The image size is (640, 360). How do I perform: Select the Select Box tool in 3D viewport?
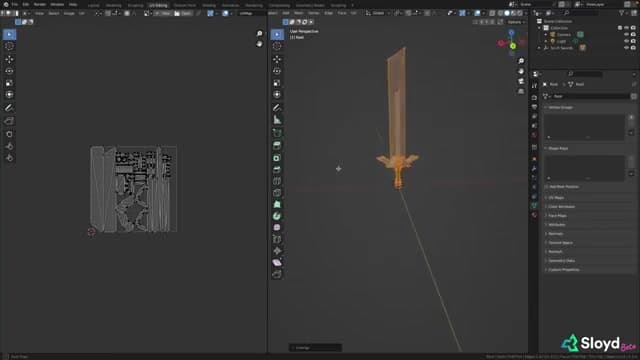coord(277,34)
